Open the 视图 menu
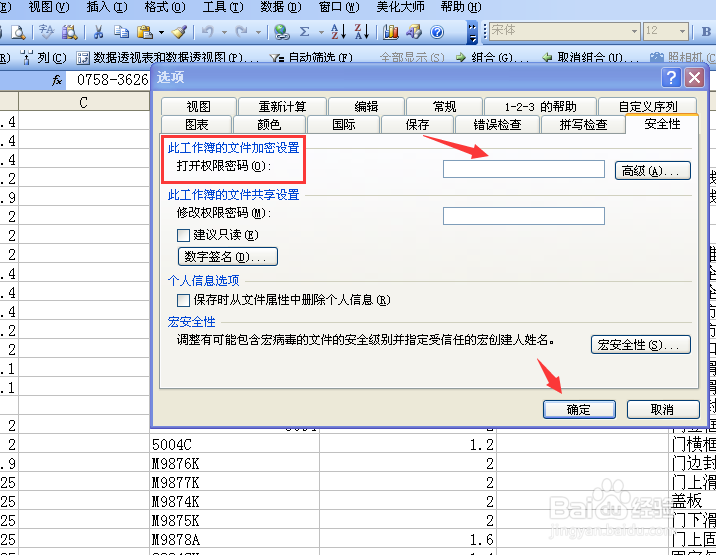This screenshot has width=716, height=555. (x=49, y=7)
